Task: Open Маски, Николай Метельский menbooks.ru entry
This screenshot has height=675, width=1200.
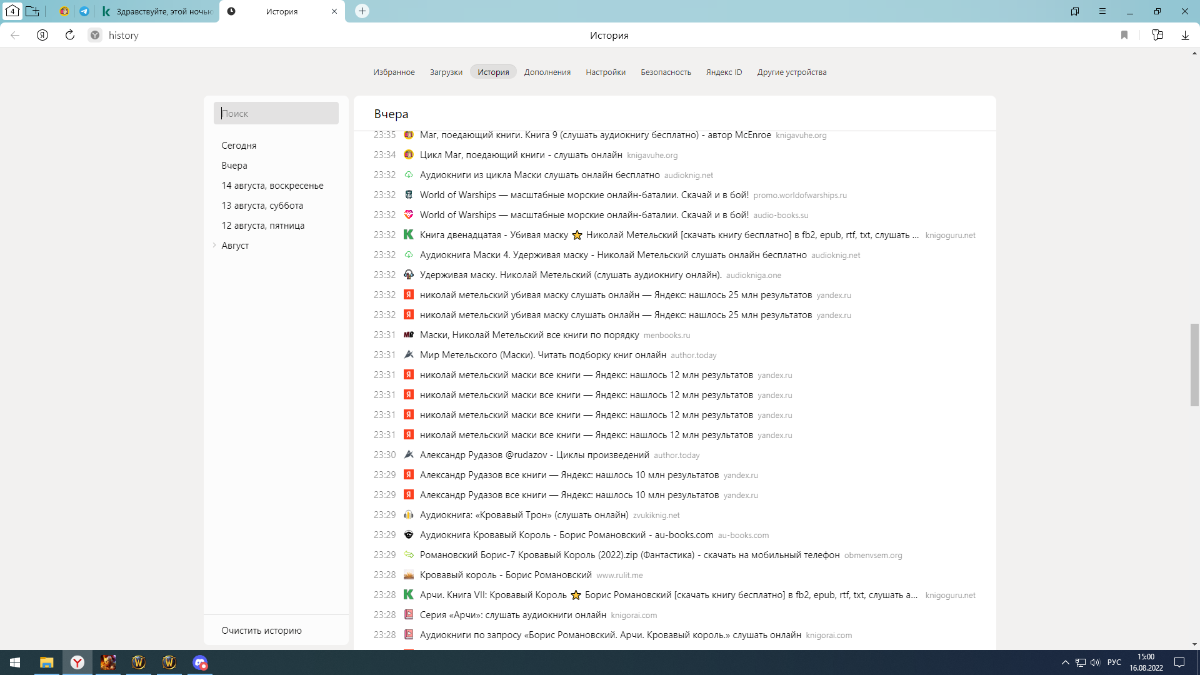Action: coord(530,335)
